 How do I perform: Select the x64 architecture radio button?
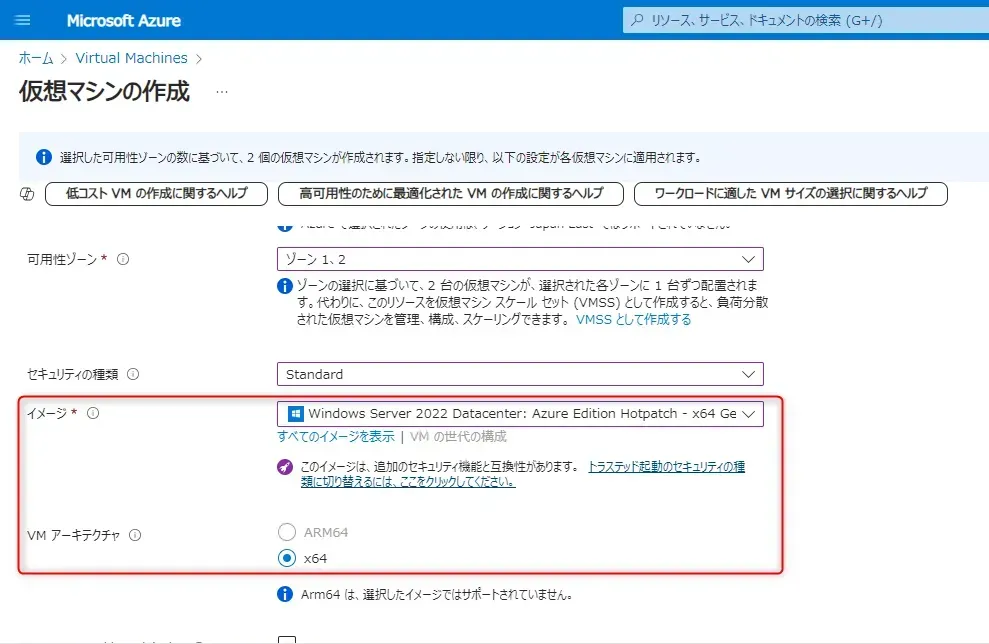287,558
